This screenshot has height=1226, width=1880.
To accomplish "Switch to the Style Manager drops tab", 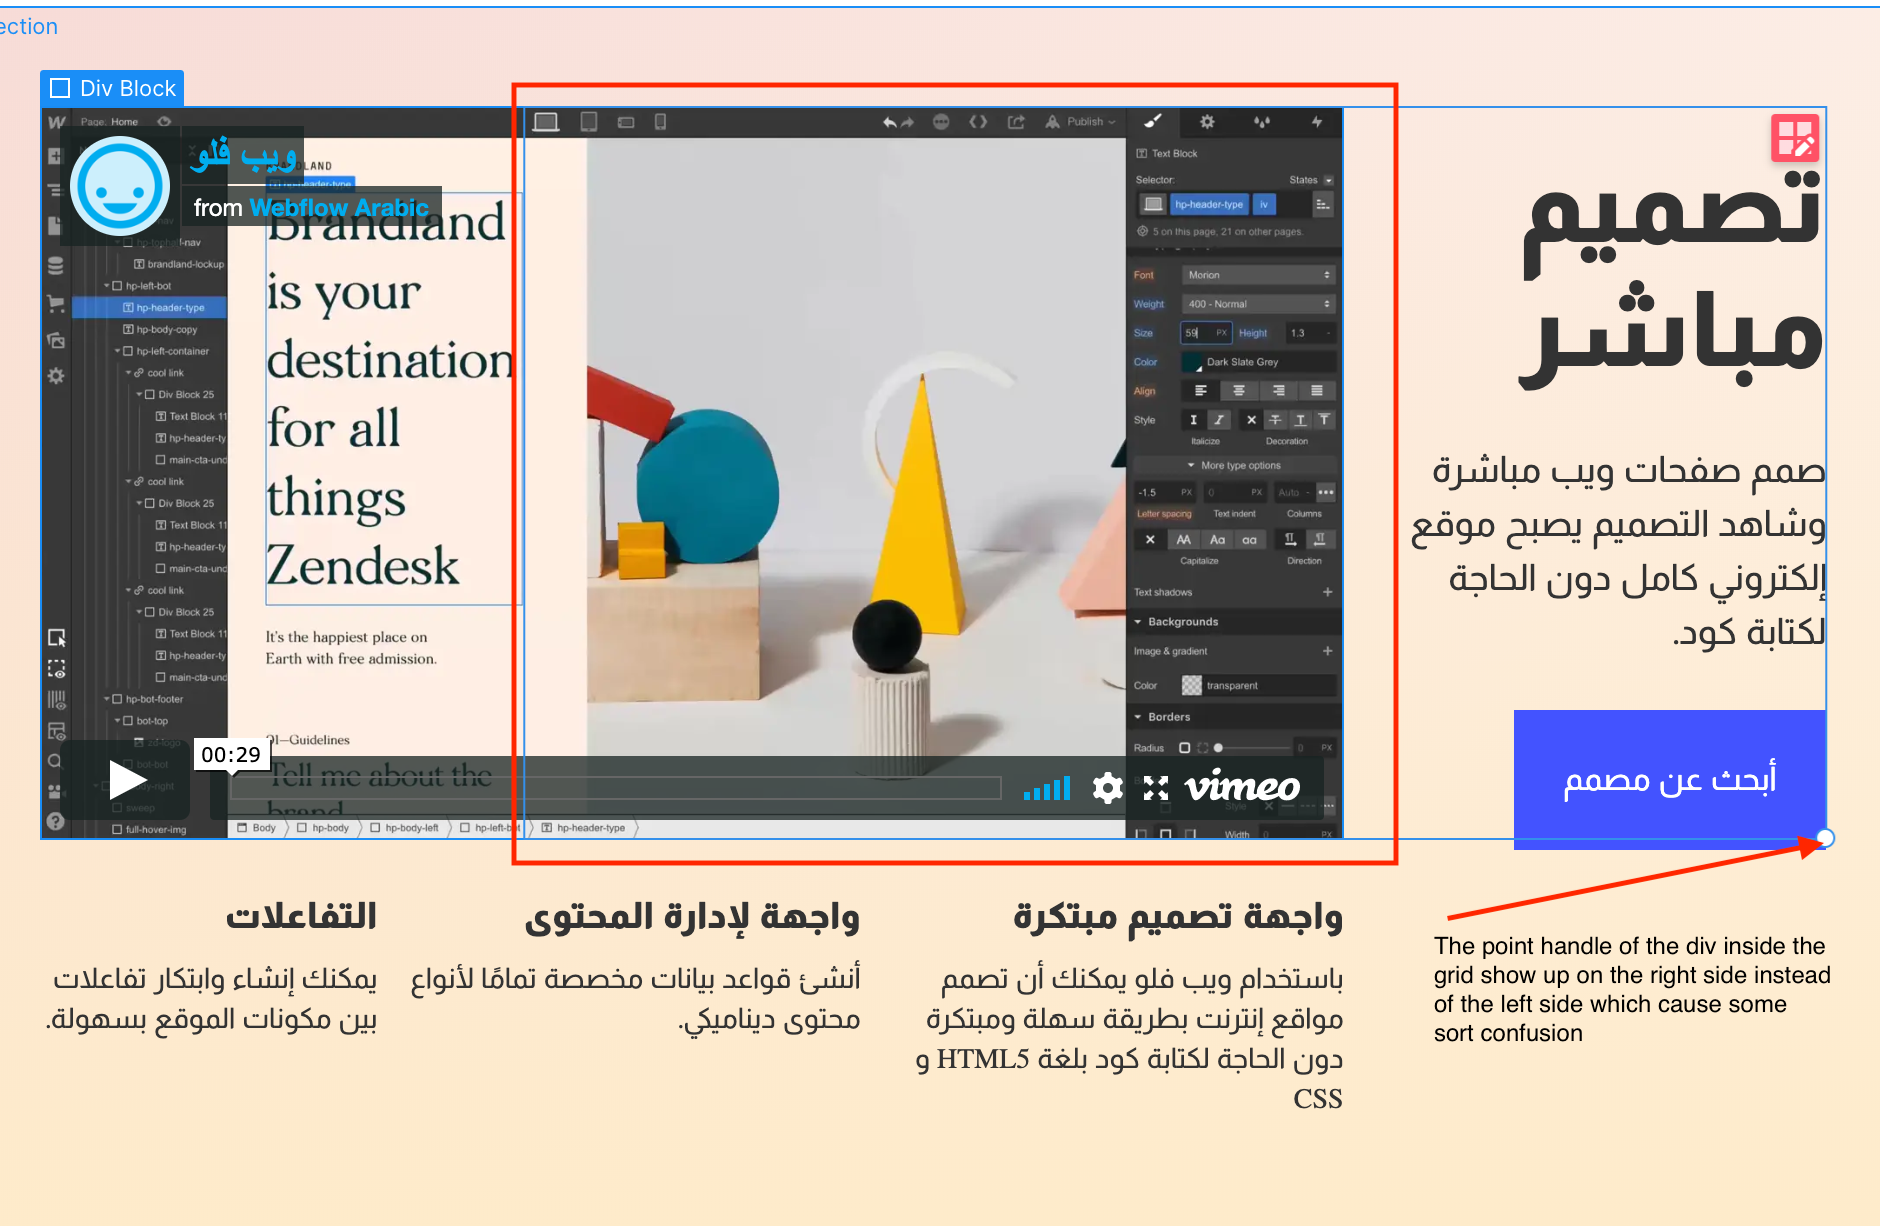I will point(1262,122).
